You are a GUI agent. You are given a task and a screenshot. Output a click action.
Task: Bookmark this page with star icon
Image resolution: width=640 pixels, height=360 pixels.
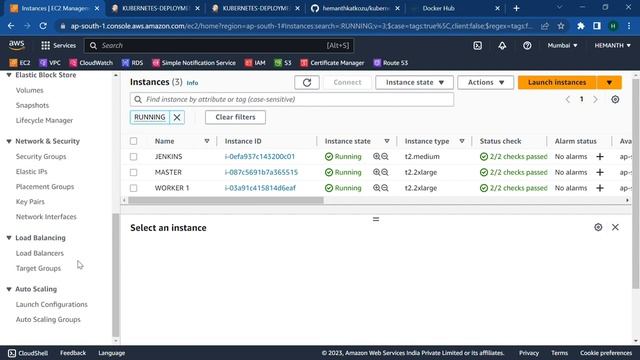[561, 26]
